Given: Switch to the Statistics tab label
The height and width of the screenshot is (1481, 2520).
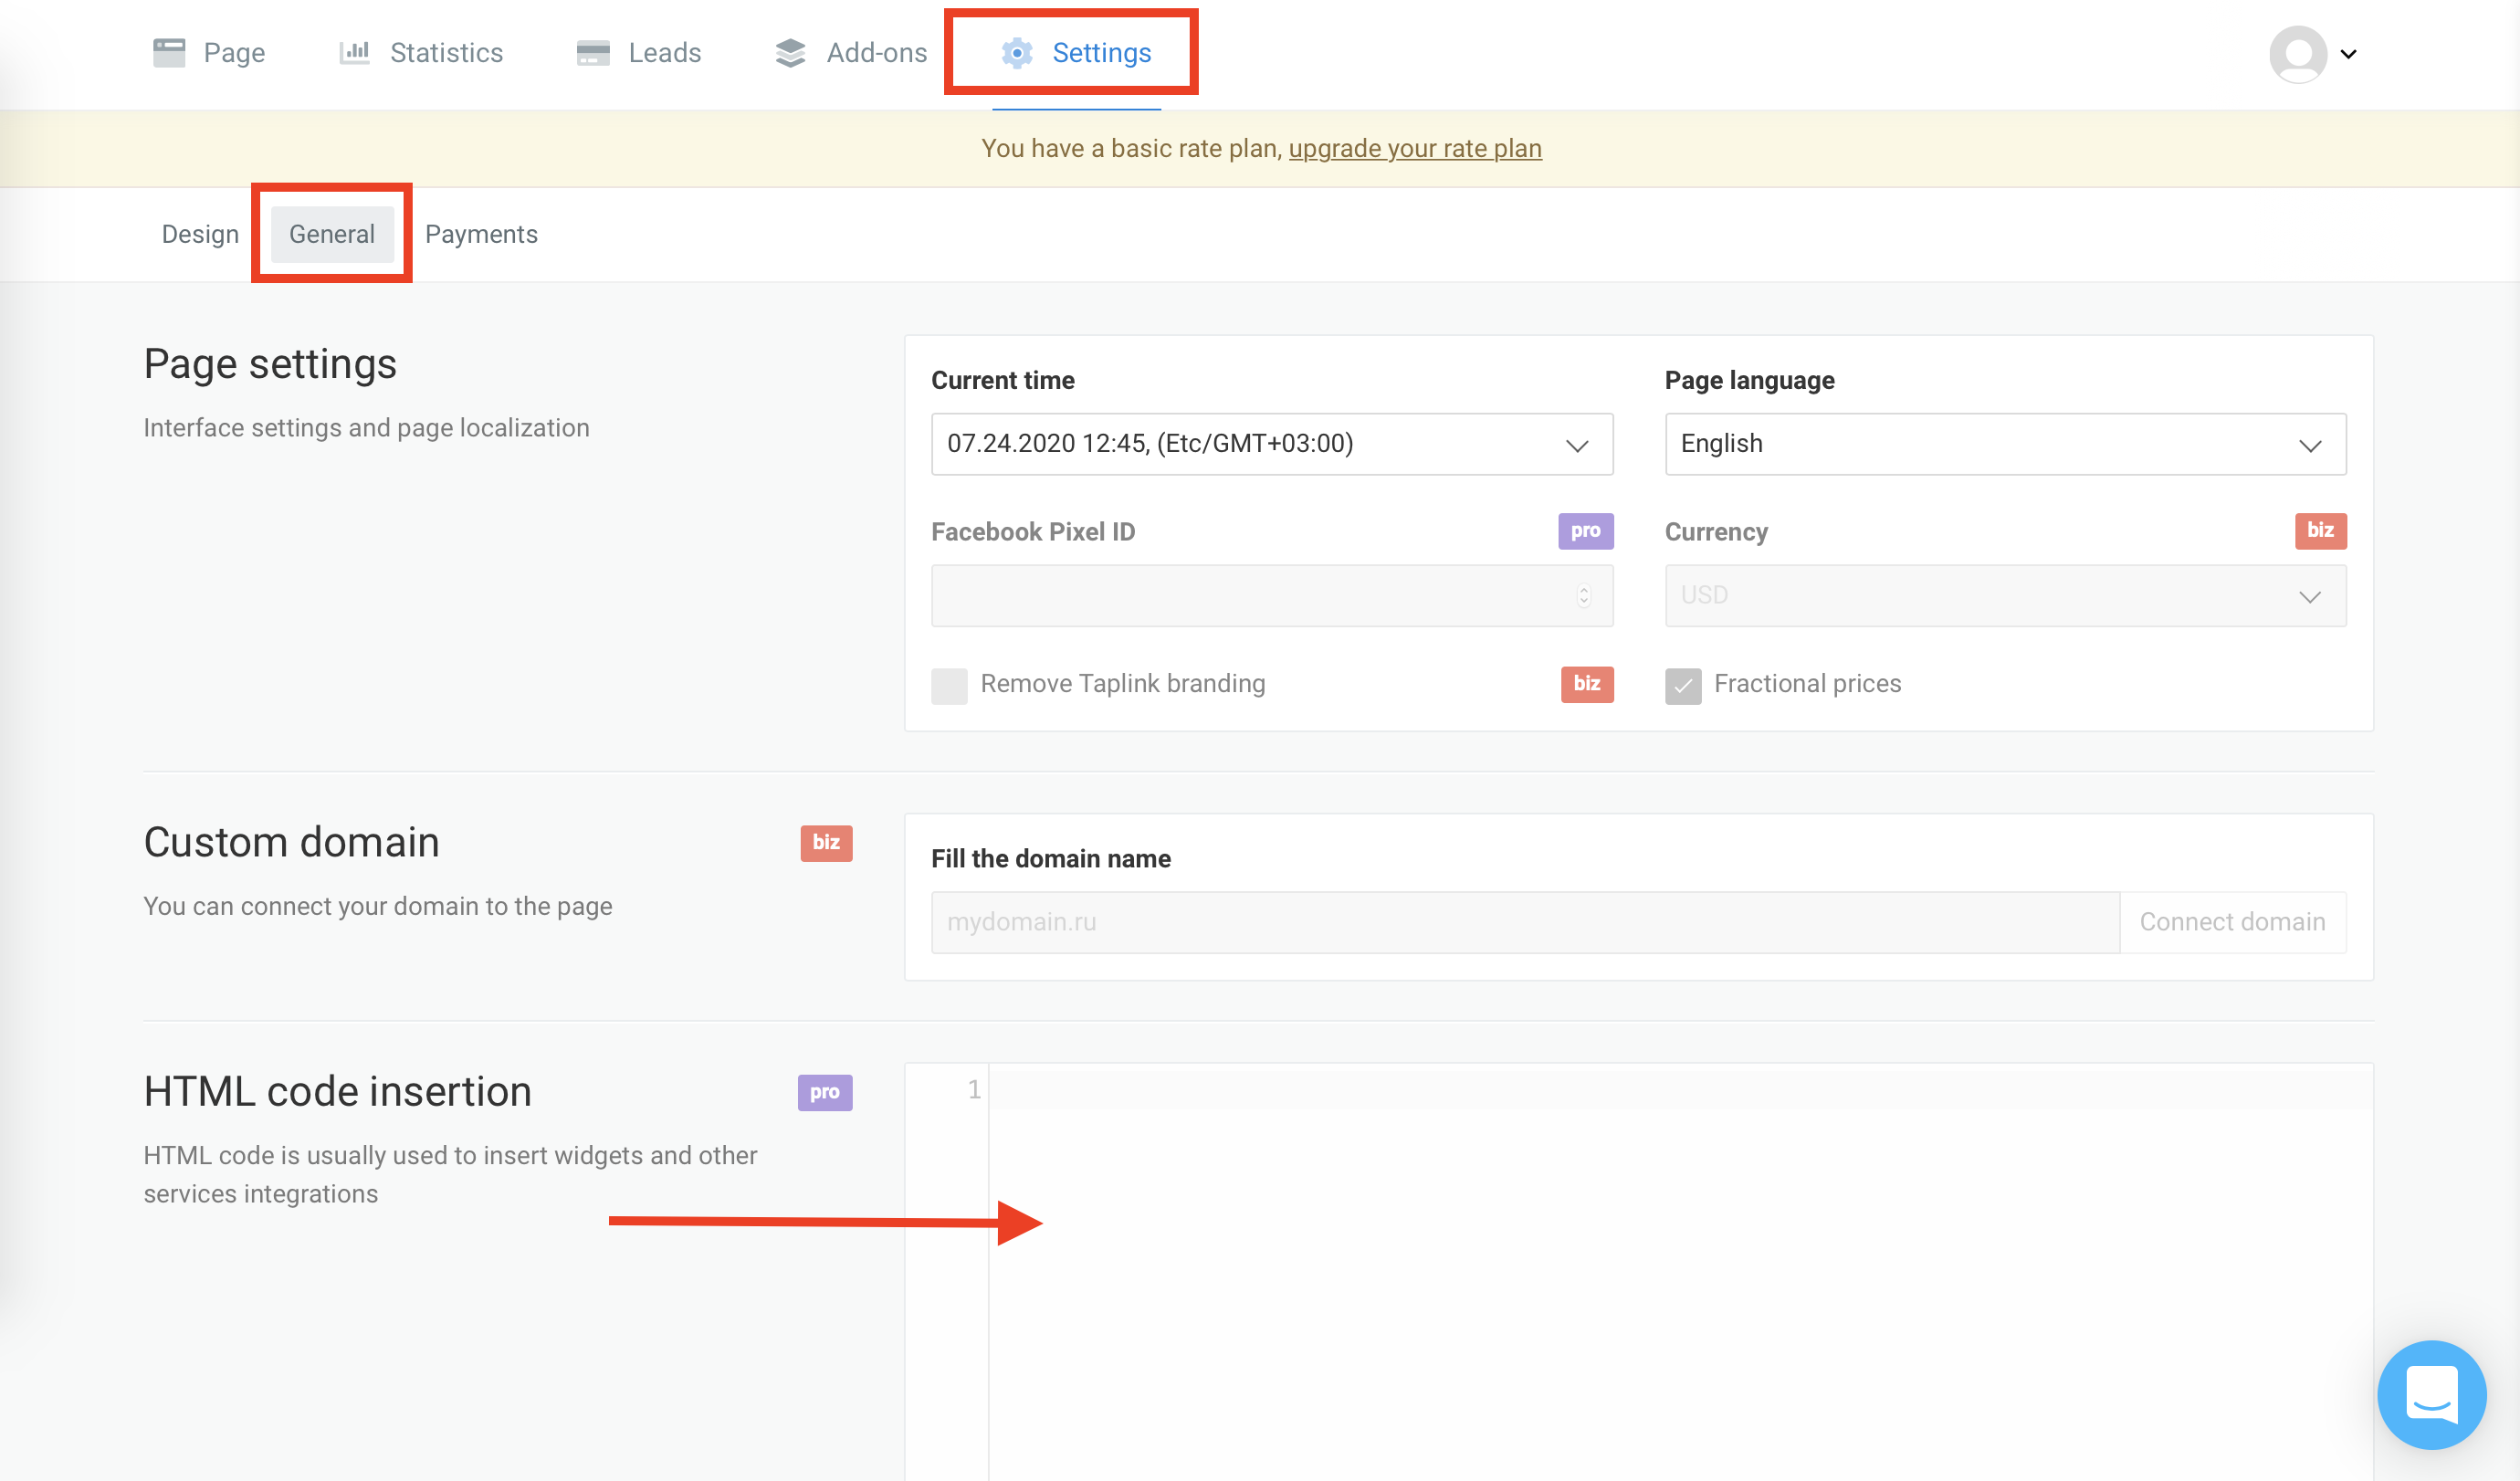Looking at the screenshot, I should 446,52.
